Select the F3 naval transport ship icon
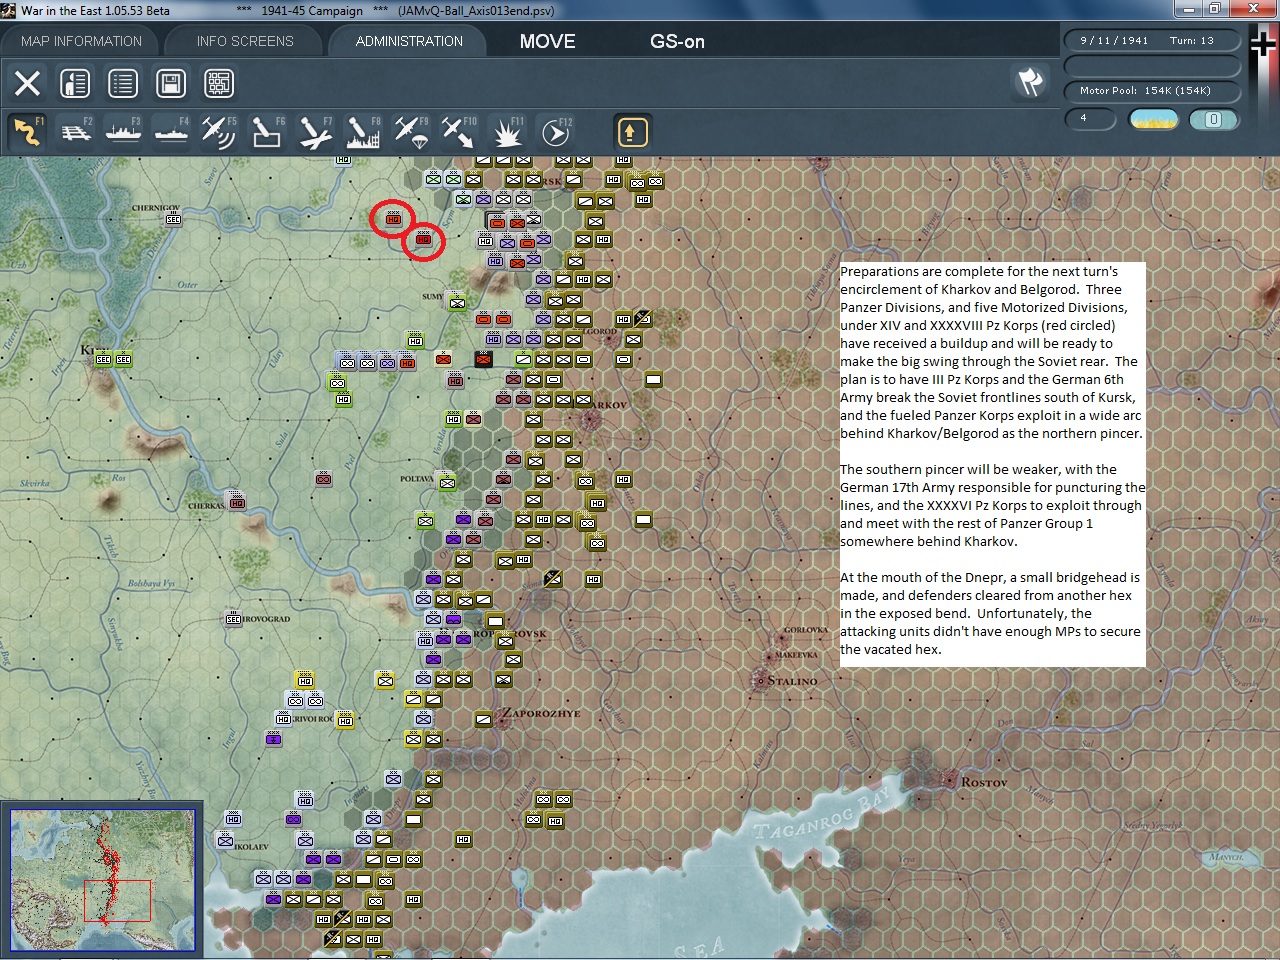Image resolution: width=1280 pixels, height=960 pixels. [x=124, y=132]
